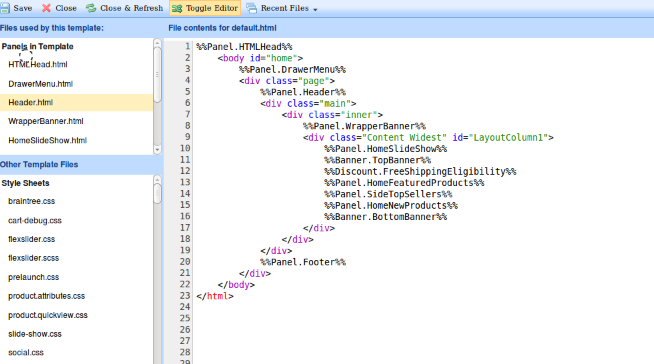Viewport: 654px width, 364px height.
Task: Open flexslider.scss stylesheet
Action: pyautogui.click(x=34, y=258)
